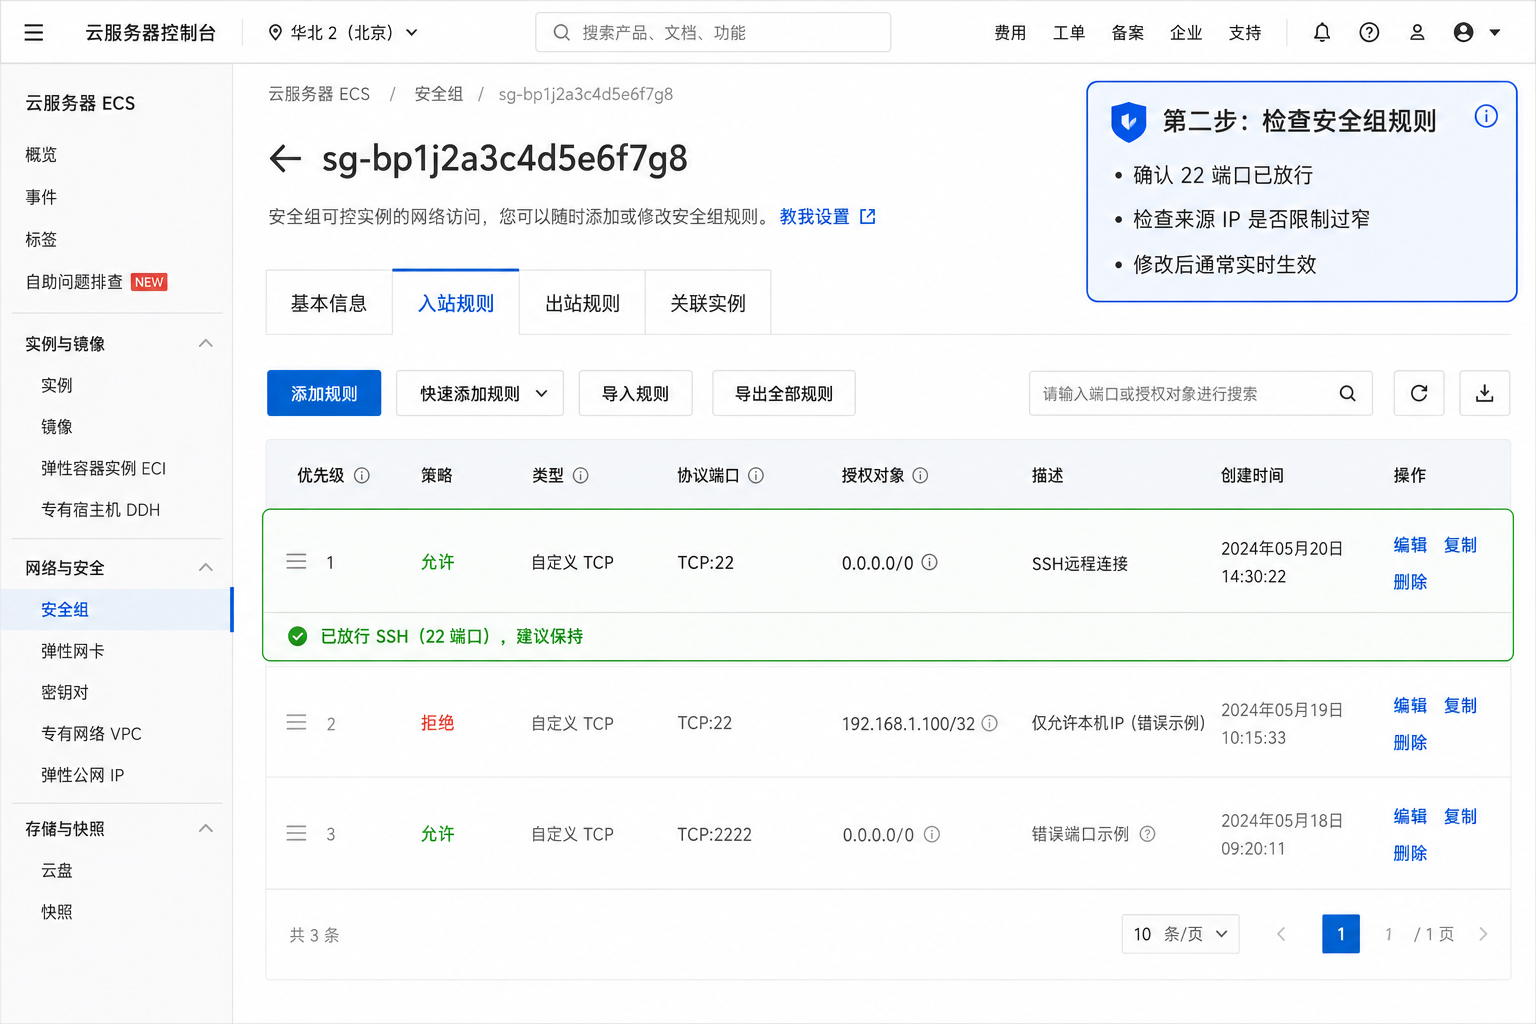Switch to the 出站规则 tab
1536x1024 pixels.
tap(582, 303)
